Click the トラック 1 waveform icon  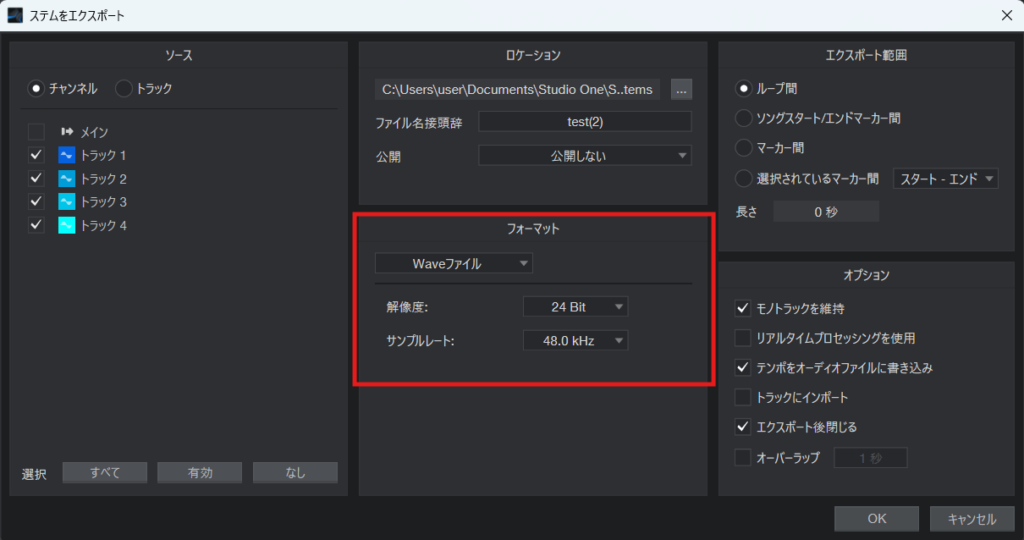coord(67,155)
